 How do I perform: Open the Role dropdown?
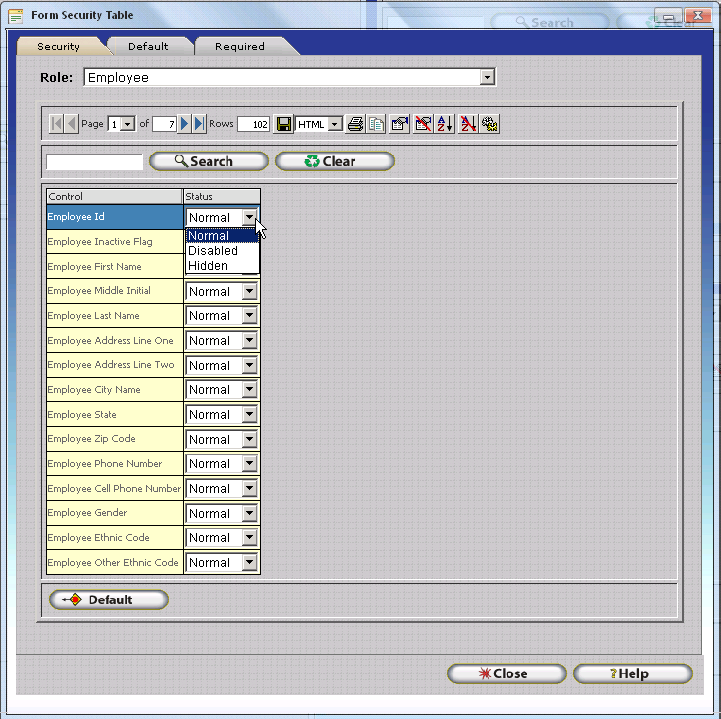[487, 77]
